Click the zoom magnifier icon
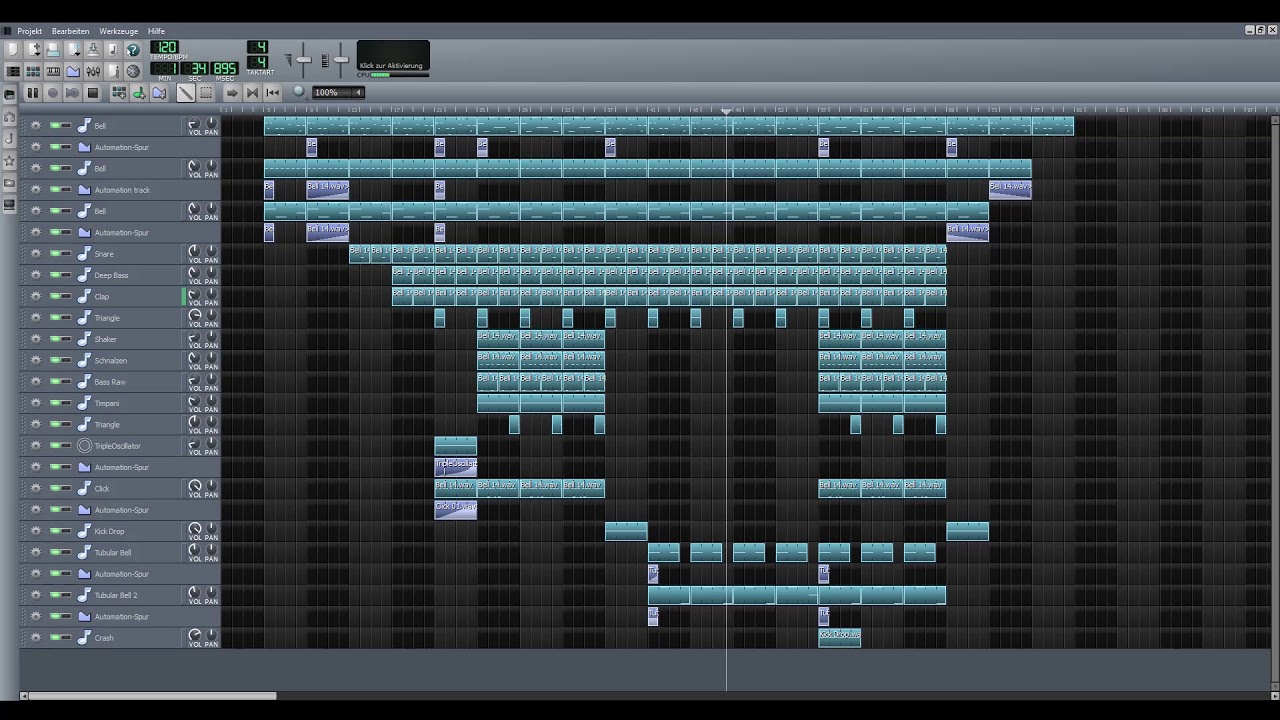1280x720 pixels. [x=298, y=92]
